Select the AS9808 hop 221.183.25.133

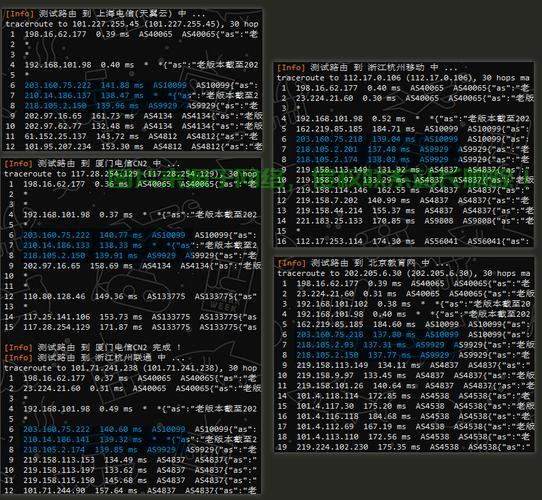coord(329,221)
